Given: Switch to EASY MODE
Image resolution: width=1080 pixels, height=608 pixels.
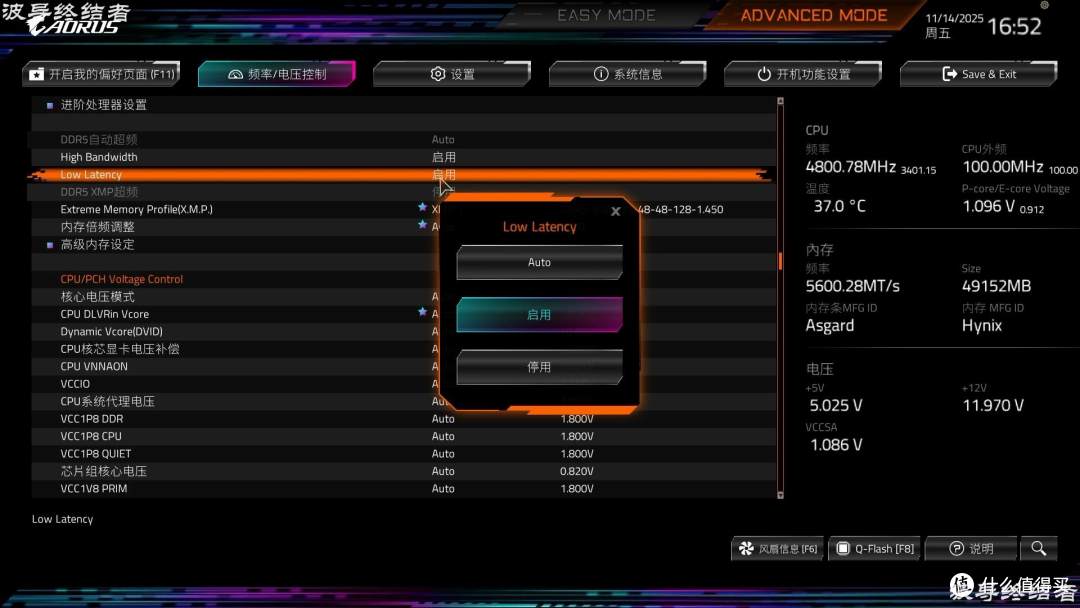Looking at the screenshot, I should [x=606, y=15].
